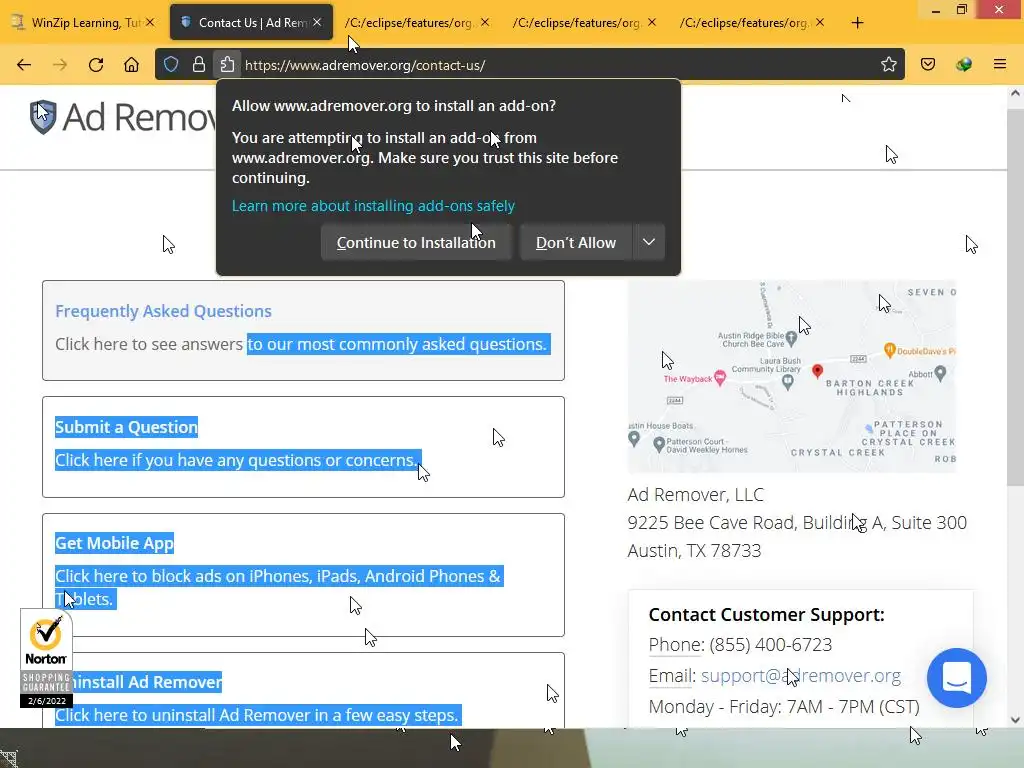1024x768 pixels.
Task: Click the Austin Ridge Bible Church map marker
Action: pyautogui.click(x=792, y=338)
